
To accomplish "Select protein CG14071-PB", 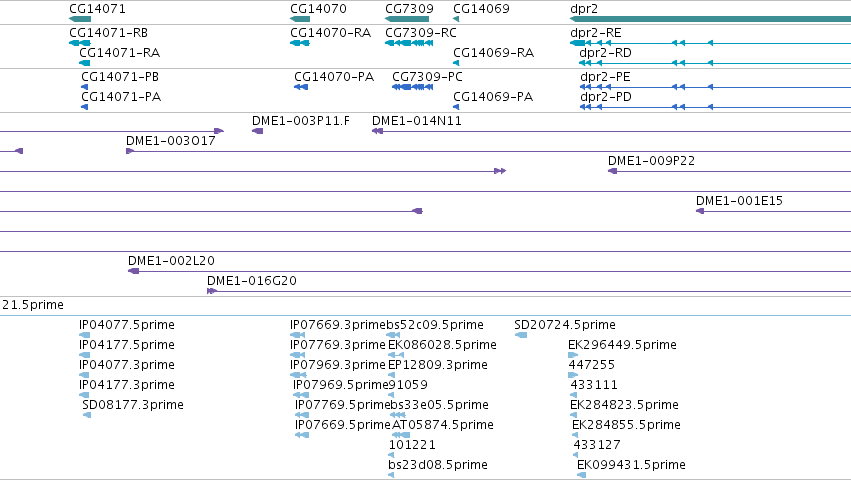I will point(120,77).
